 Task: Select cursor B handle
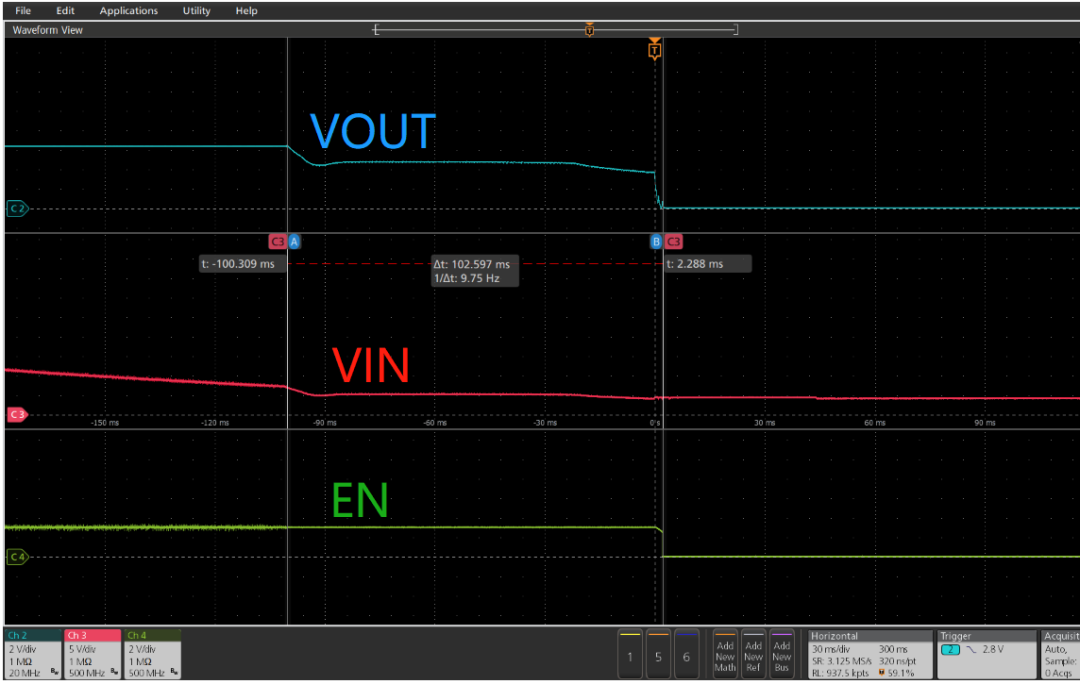click(656, 241)
